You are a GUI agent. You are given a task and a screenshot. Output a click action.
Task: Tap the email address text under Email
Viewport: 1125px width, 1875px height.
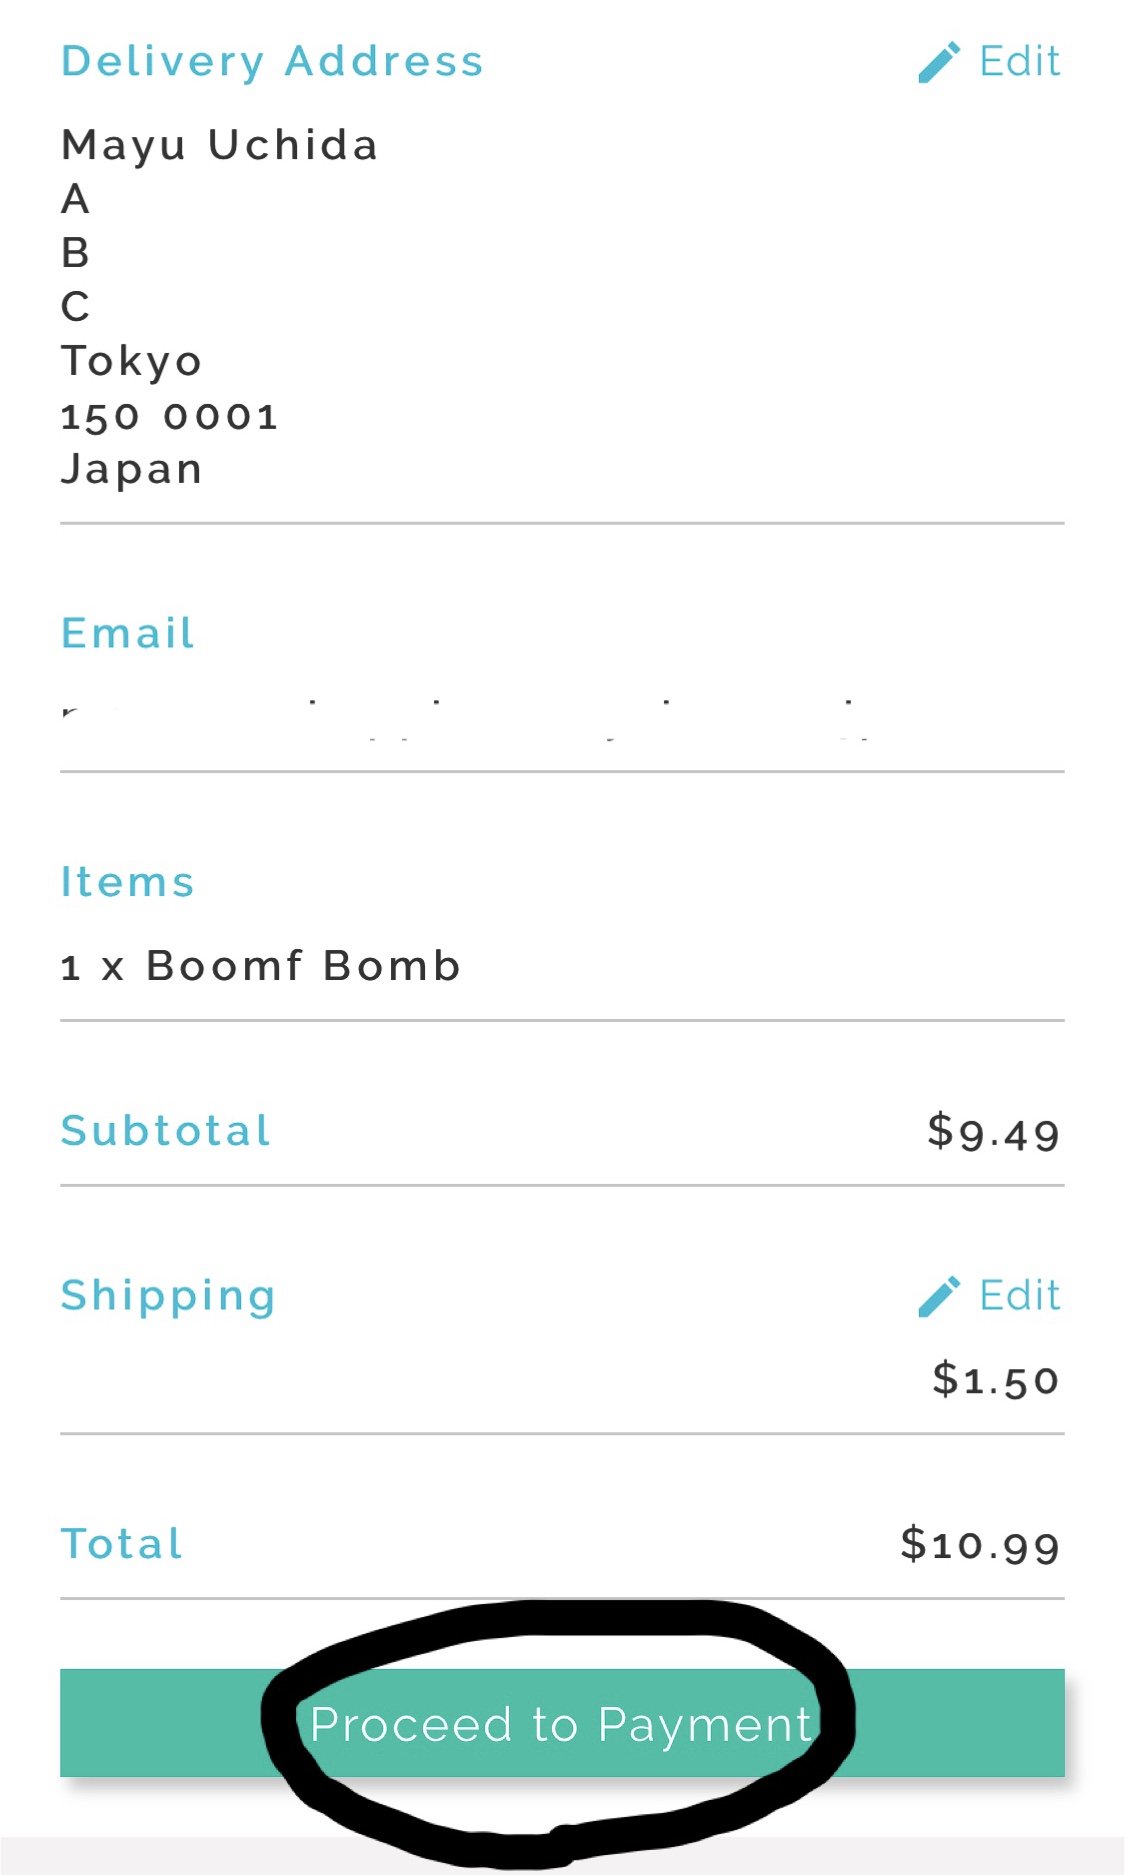465,718
